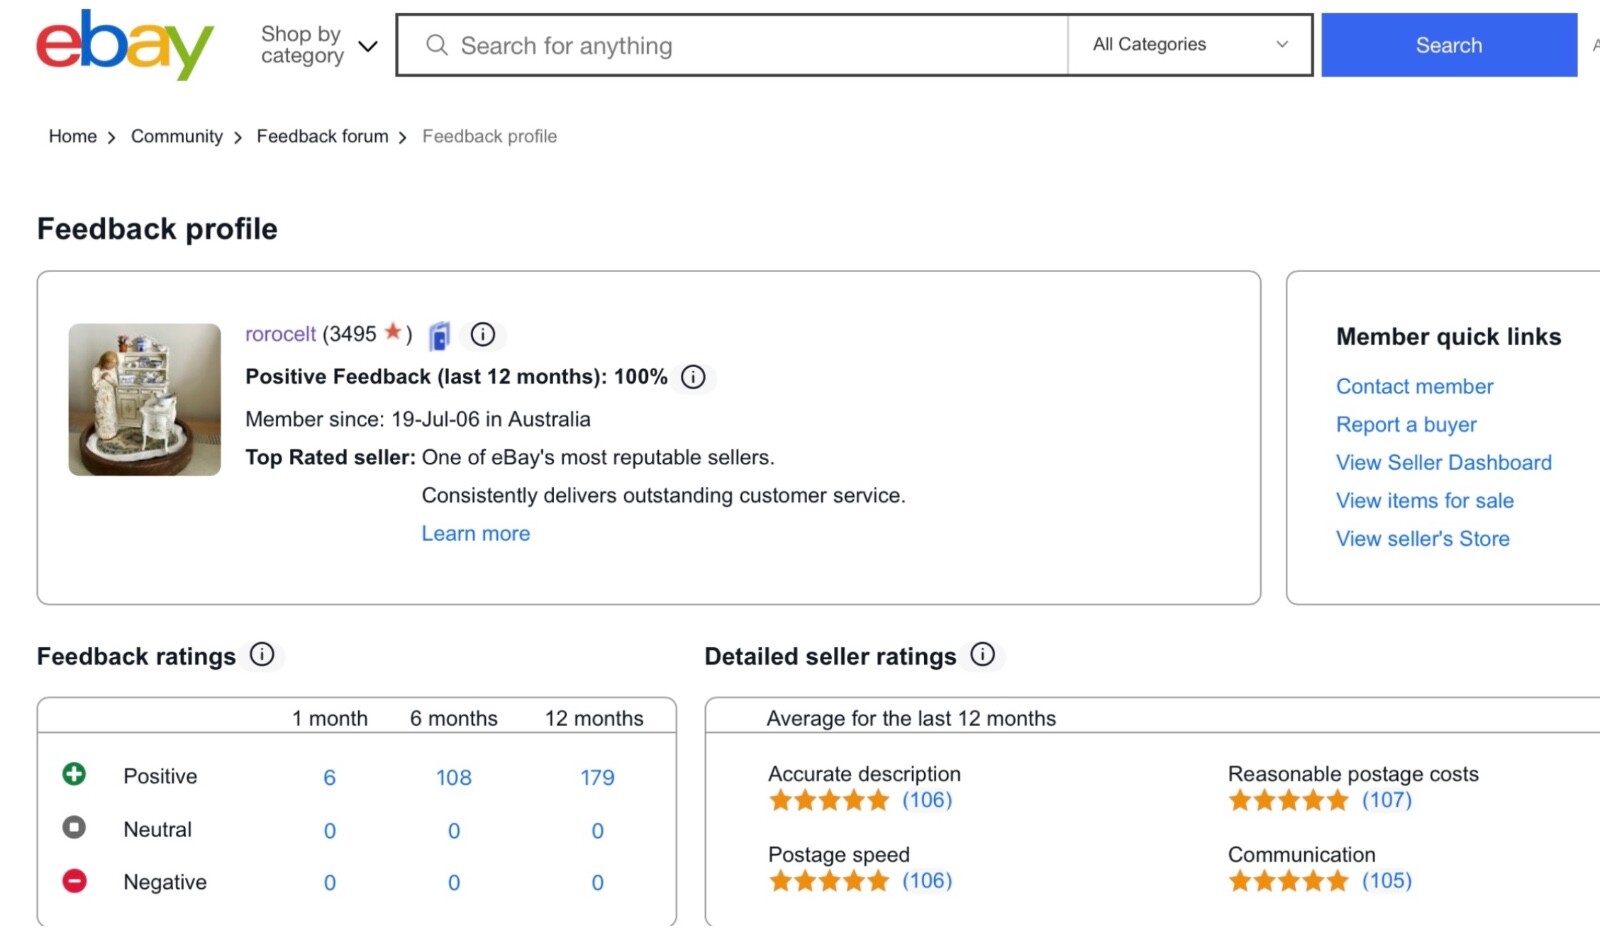Open info icon beside Positive Feedback 100%

click(693, 377)
